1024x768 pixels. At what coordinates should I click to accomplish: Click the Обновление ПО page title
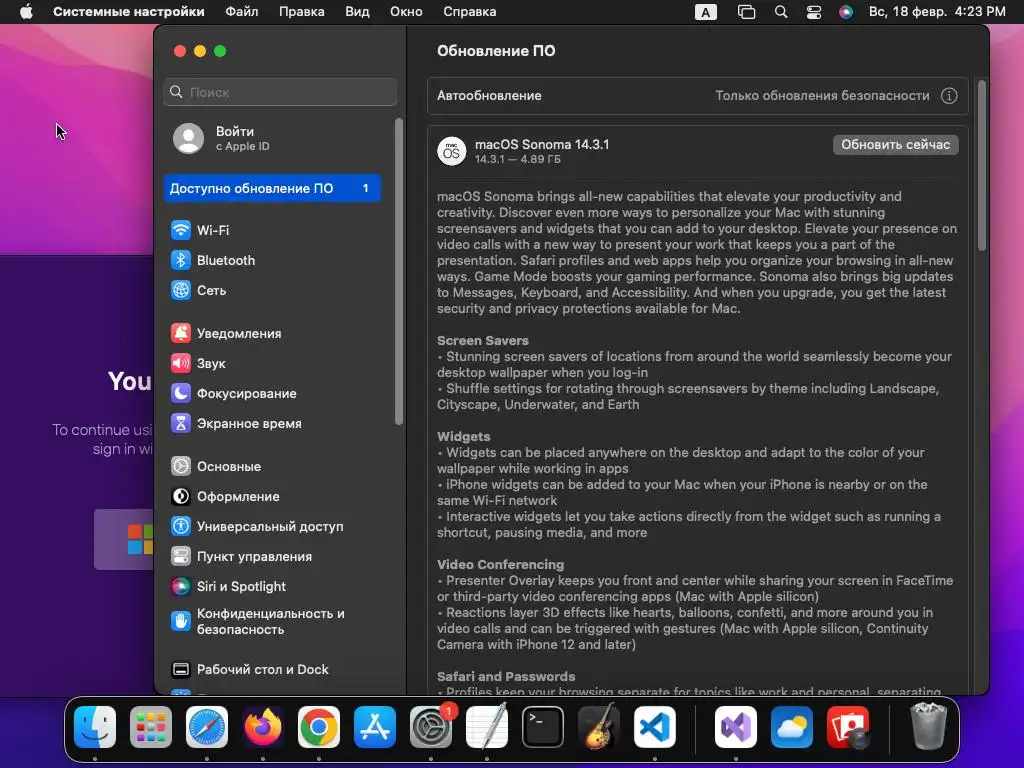(x=496, y=51)
